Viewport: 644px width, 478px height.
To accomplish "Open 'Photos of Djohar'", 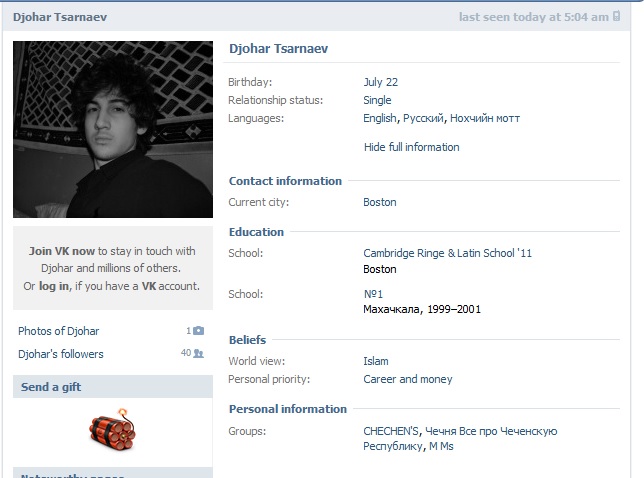I will point(58,331).
